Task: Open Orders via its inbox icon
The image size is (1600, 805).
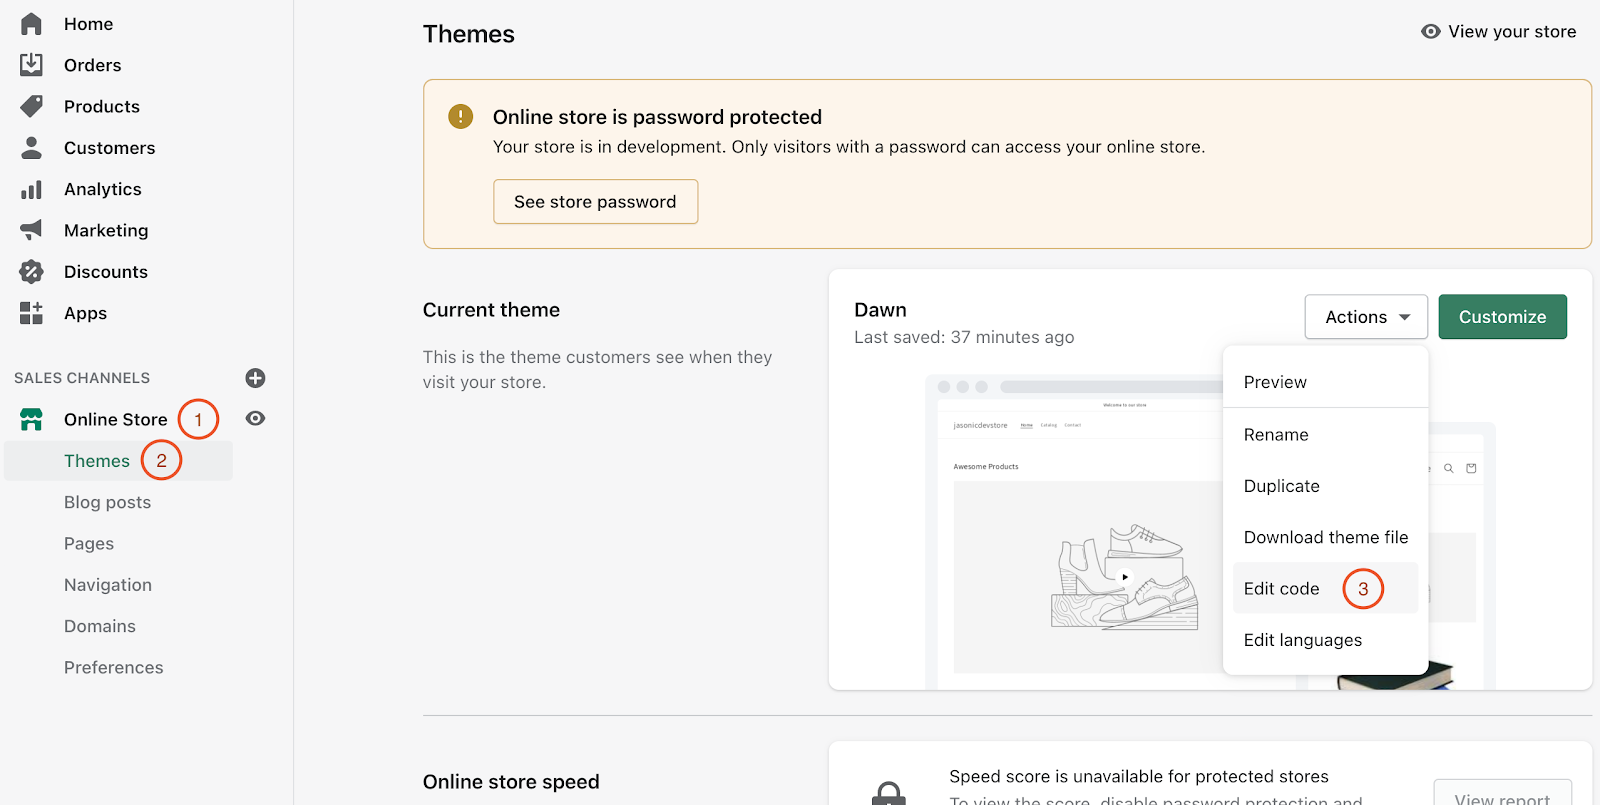Action: (31, 65)
